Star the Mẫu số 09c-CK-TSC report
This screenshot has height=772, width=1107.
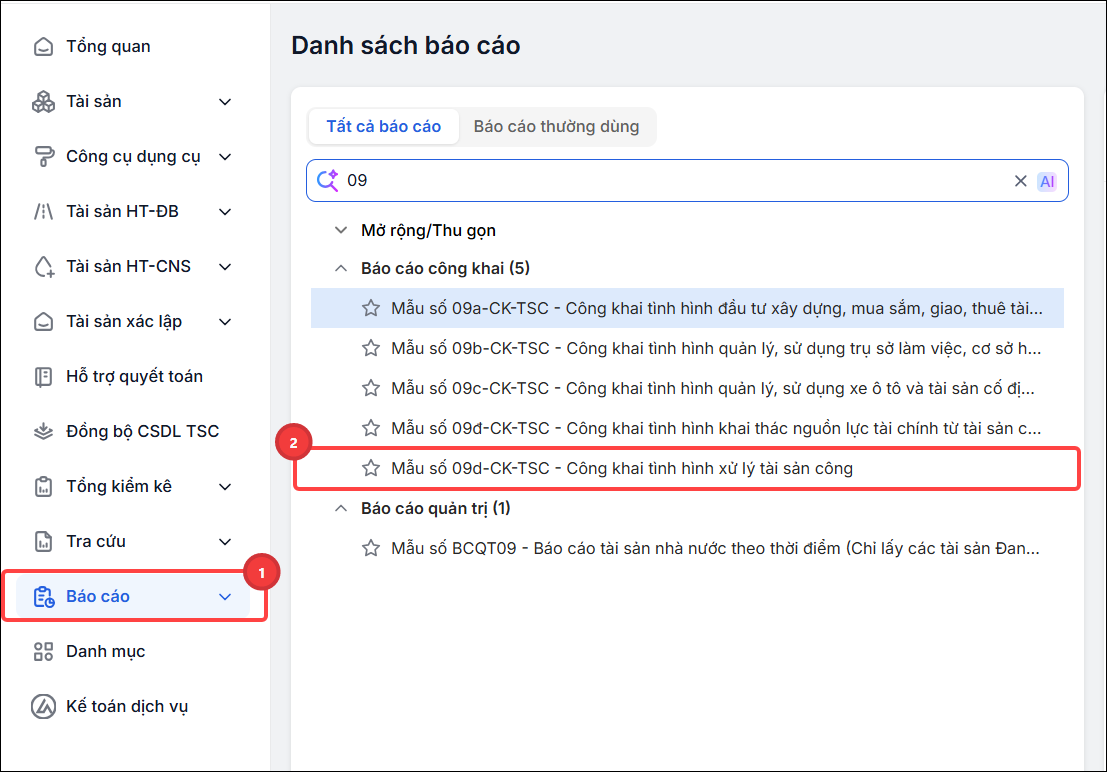coord(371,388)
